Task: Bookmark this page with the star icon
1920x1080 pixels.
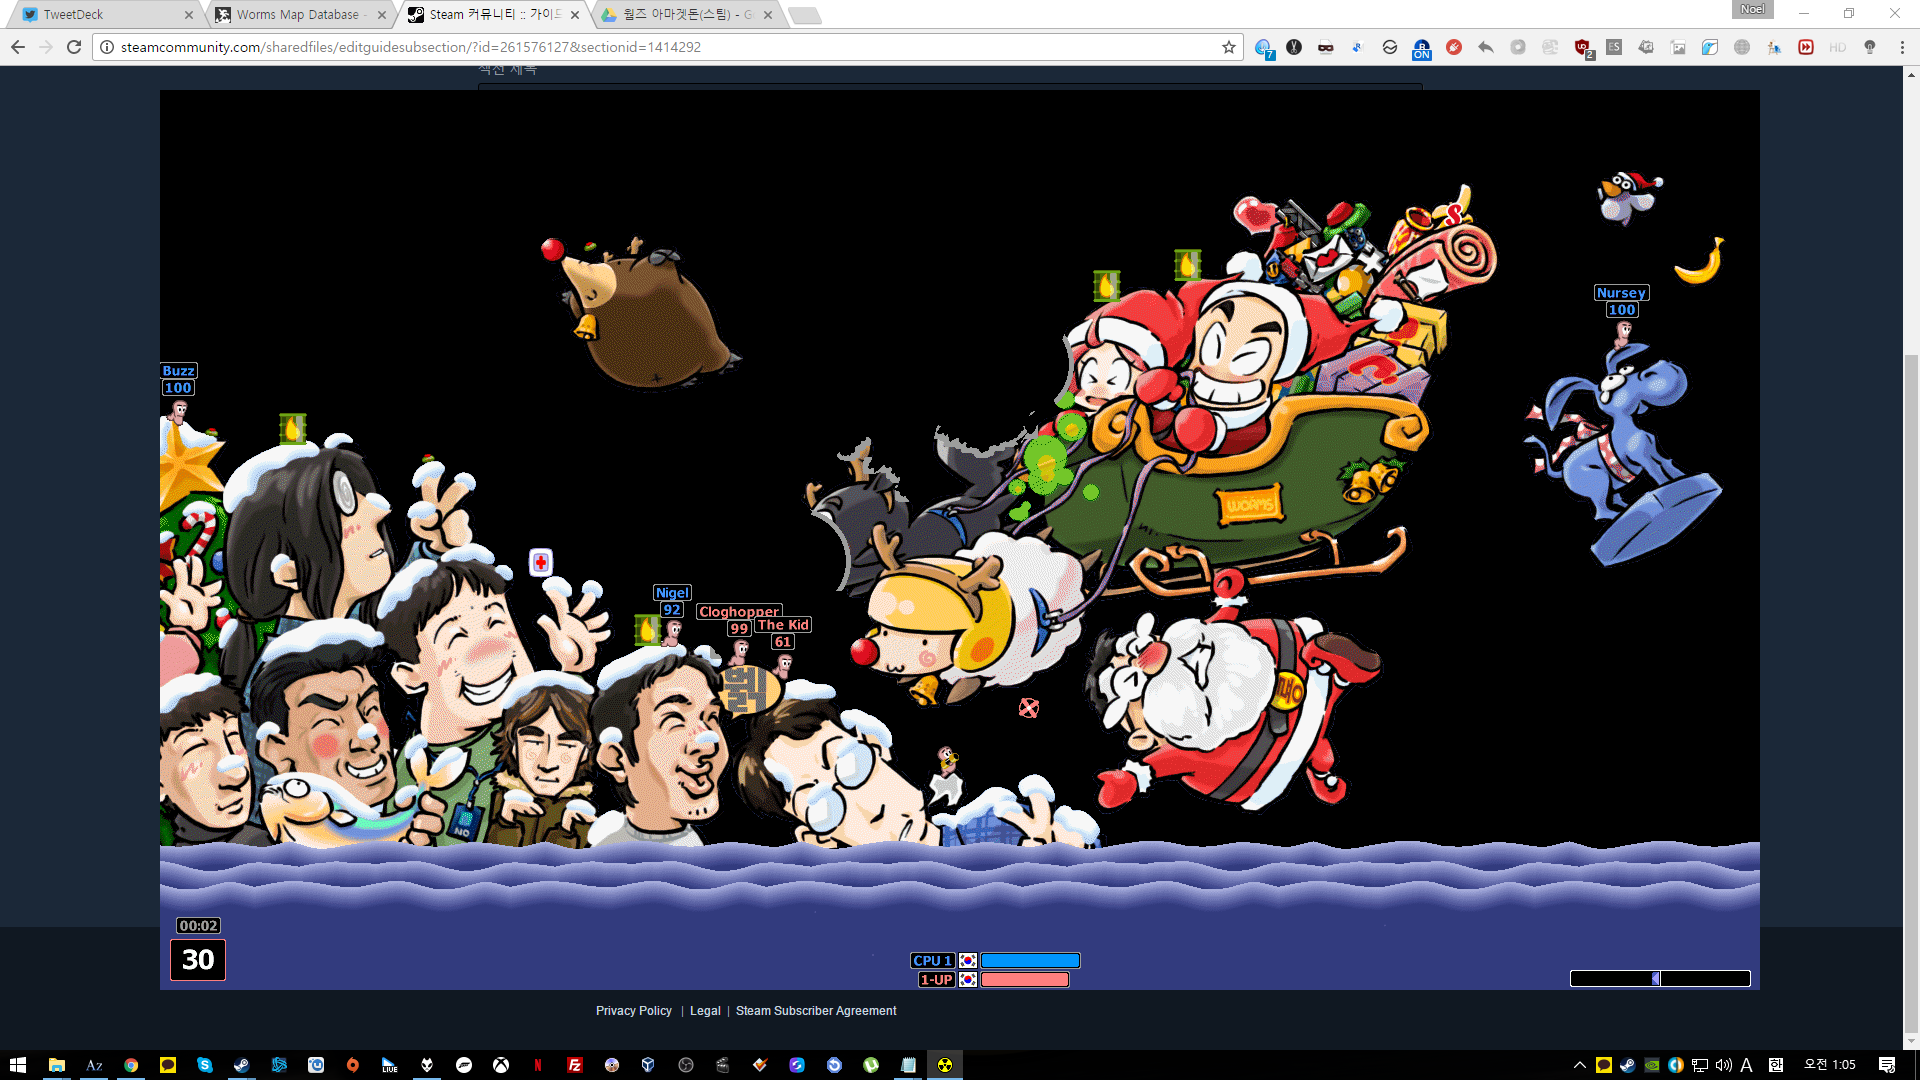Action: click(1229, 47)
